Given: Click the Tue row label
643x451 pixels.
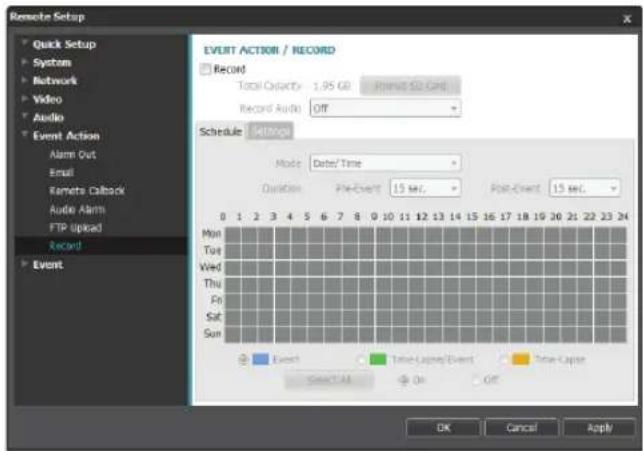Looking at the screenshot, I should 212,250.
